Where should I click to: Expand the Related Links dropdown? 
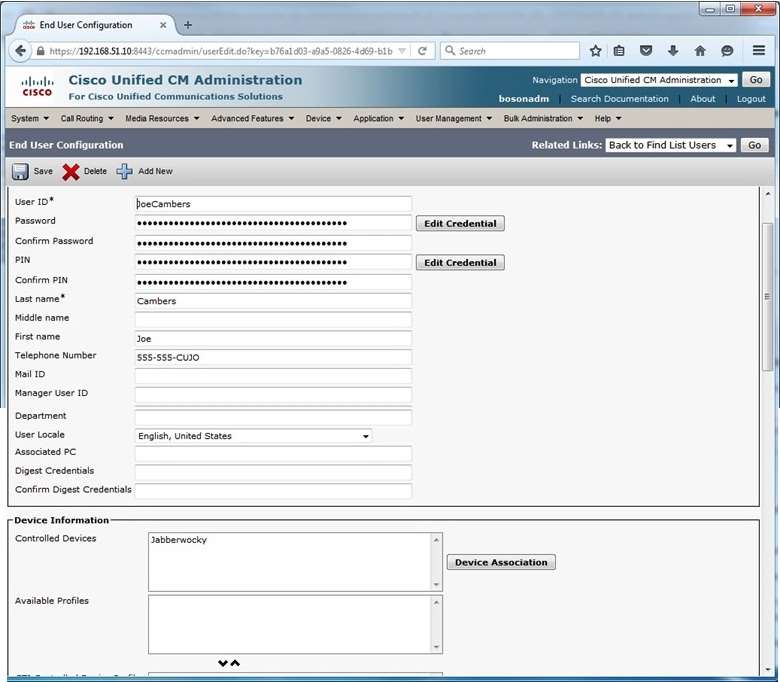pyautogui.click(x=671, y=145)
